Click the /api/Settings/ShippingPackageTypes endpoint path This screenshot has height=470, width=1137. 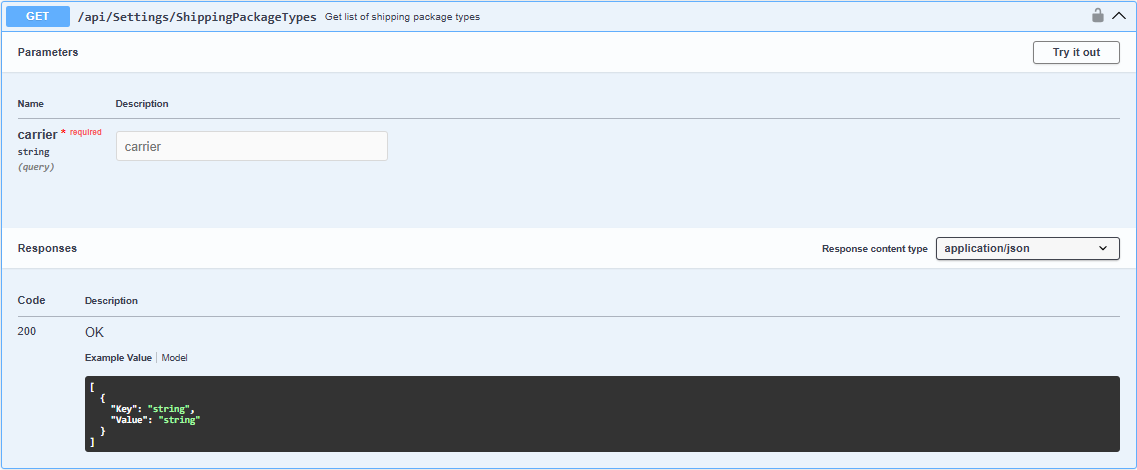[x=197, y=17]
